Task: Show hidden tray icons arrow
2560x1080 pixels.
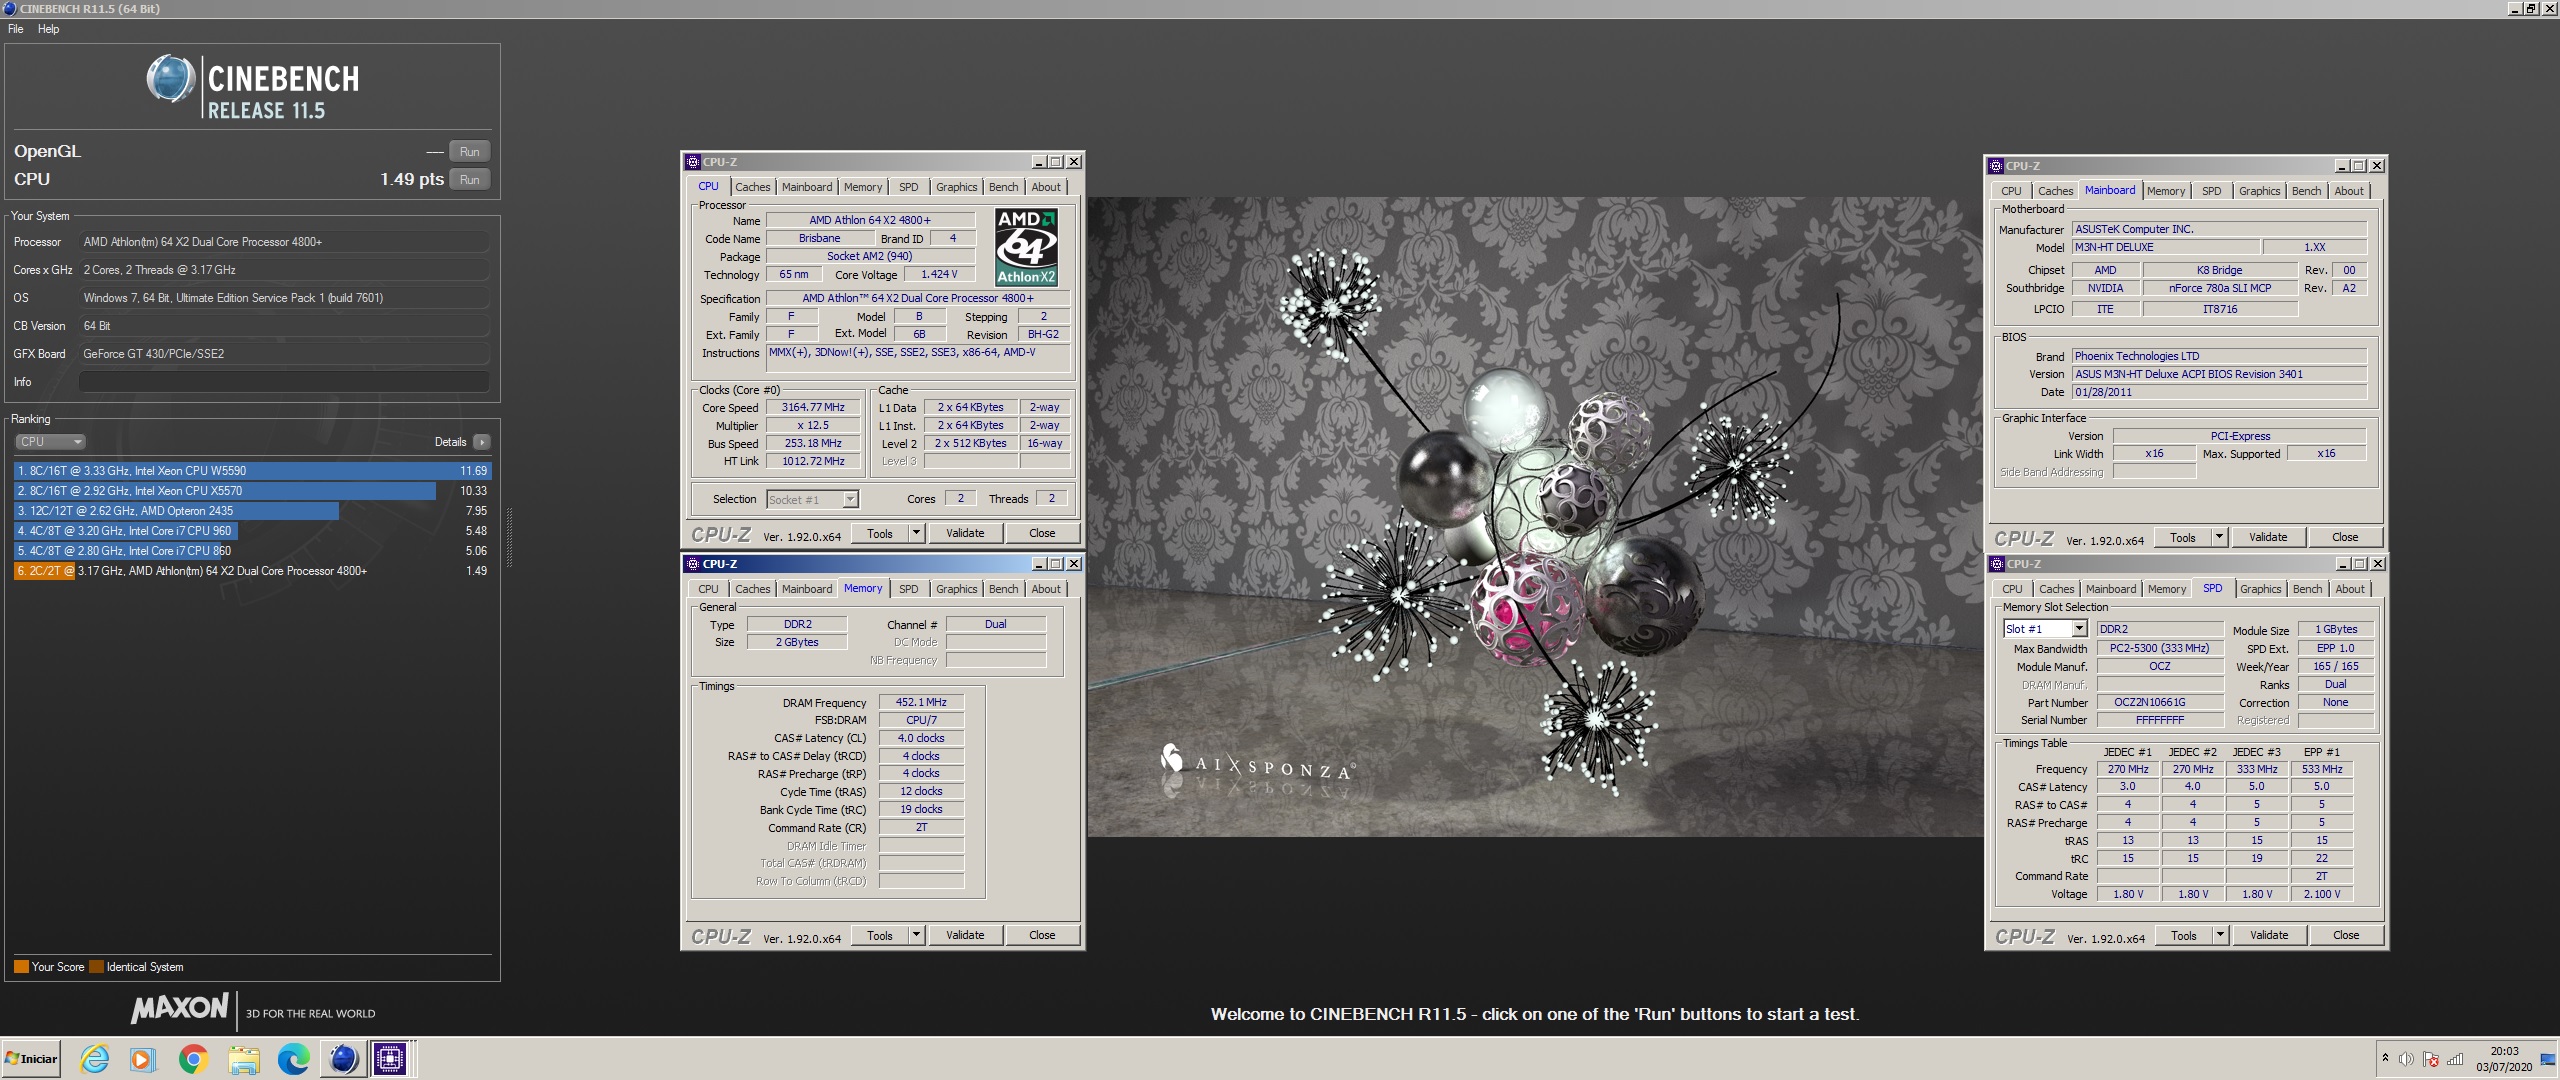Action: pos(2385,1058)
